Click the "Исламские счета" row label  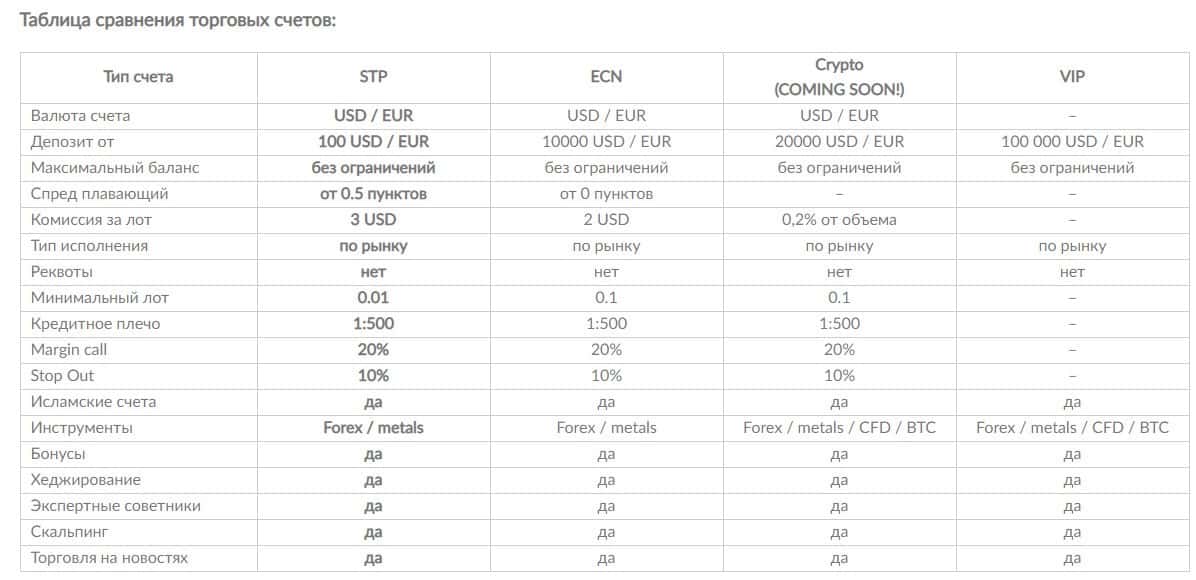(93, 402)
